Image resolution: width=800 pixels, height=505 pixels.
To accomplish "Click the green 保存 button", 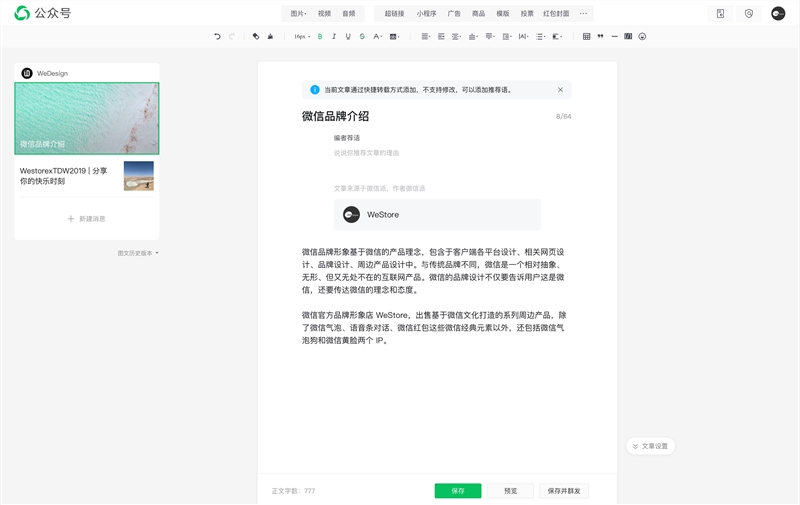I will 458,491.
